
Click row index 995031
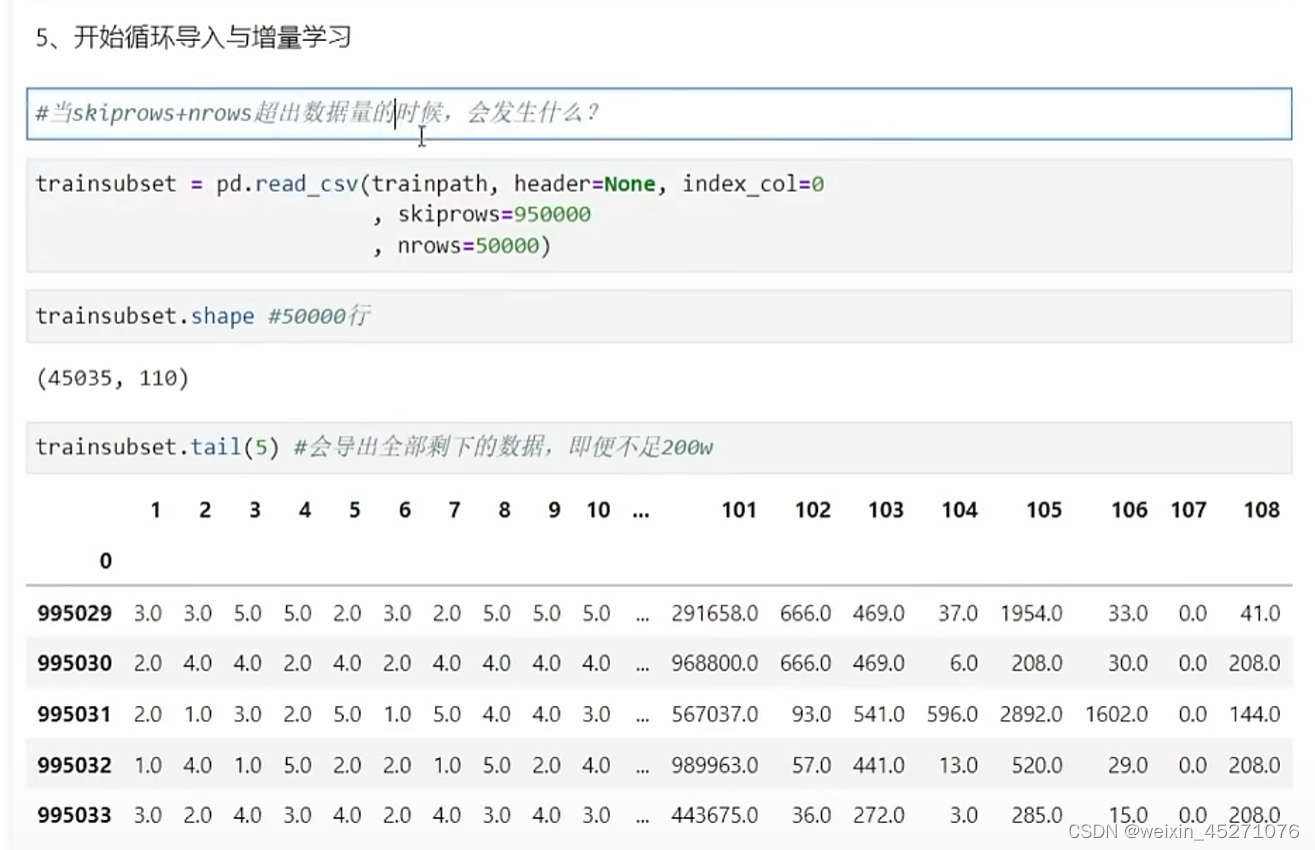click(75, 714)
